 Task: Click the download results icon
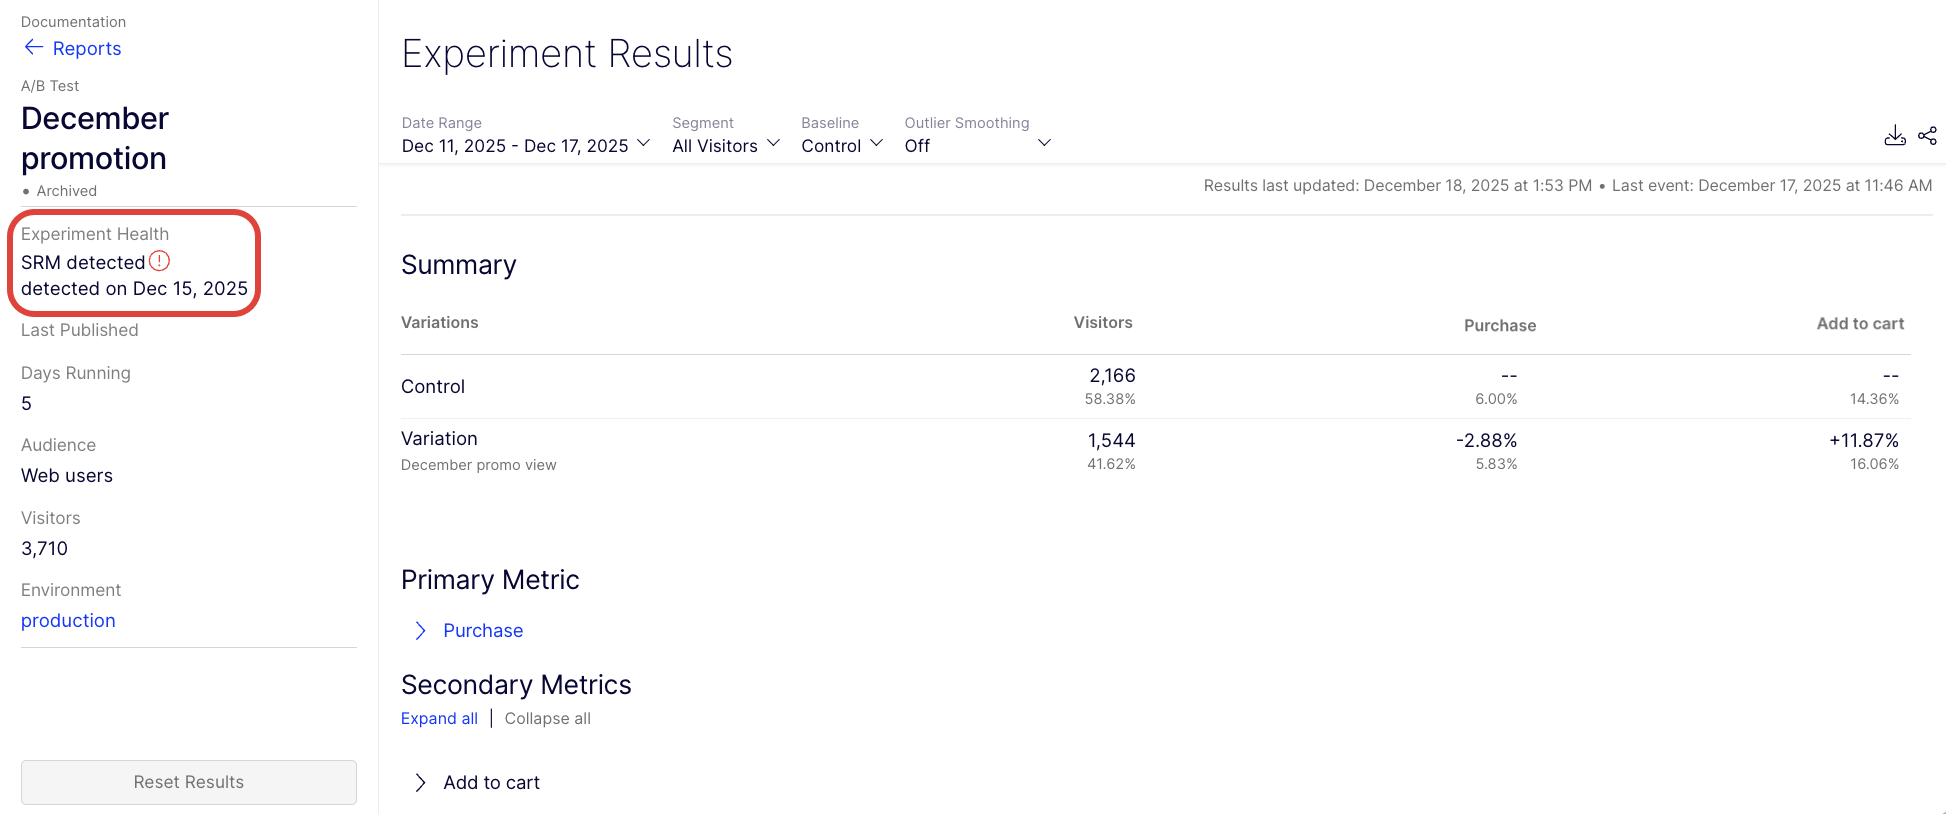[1894, 136]
